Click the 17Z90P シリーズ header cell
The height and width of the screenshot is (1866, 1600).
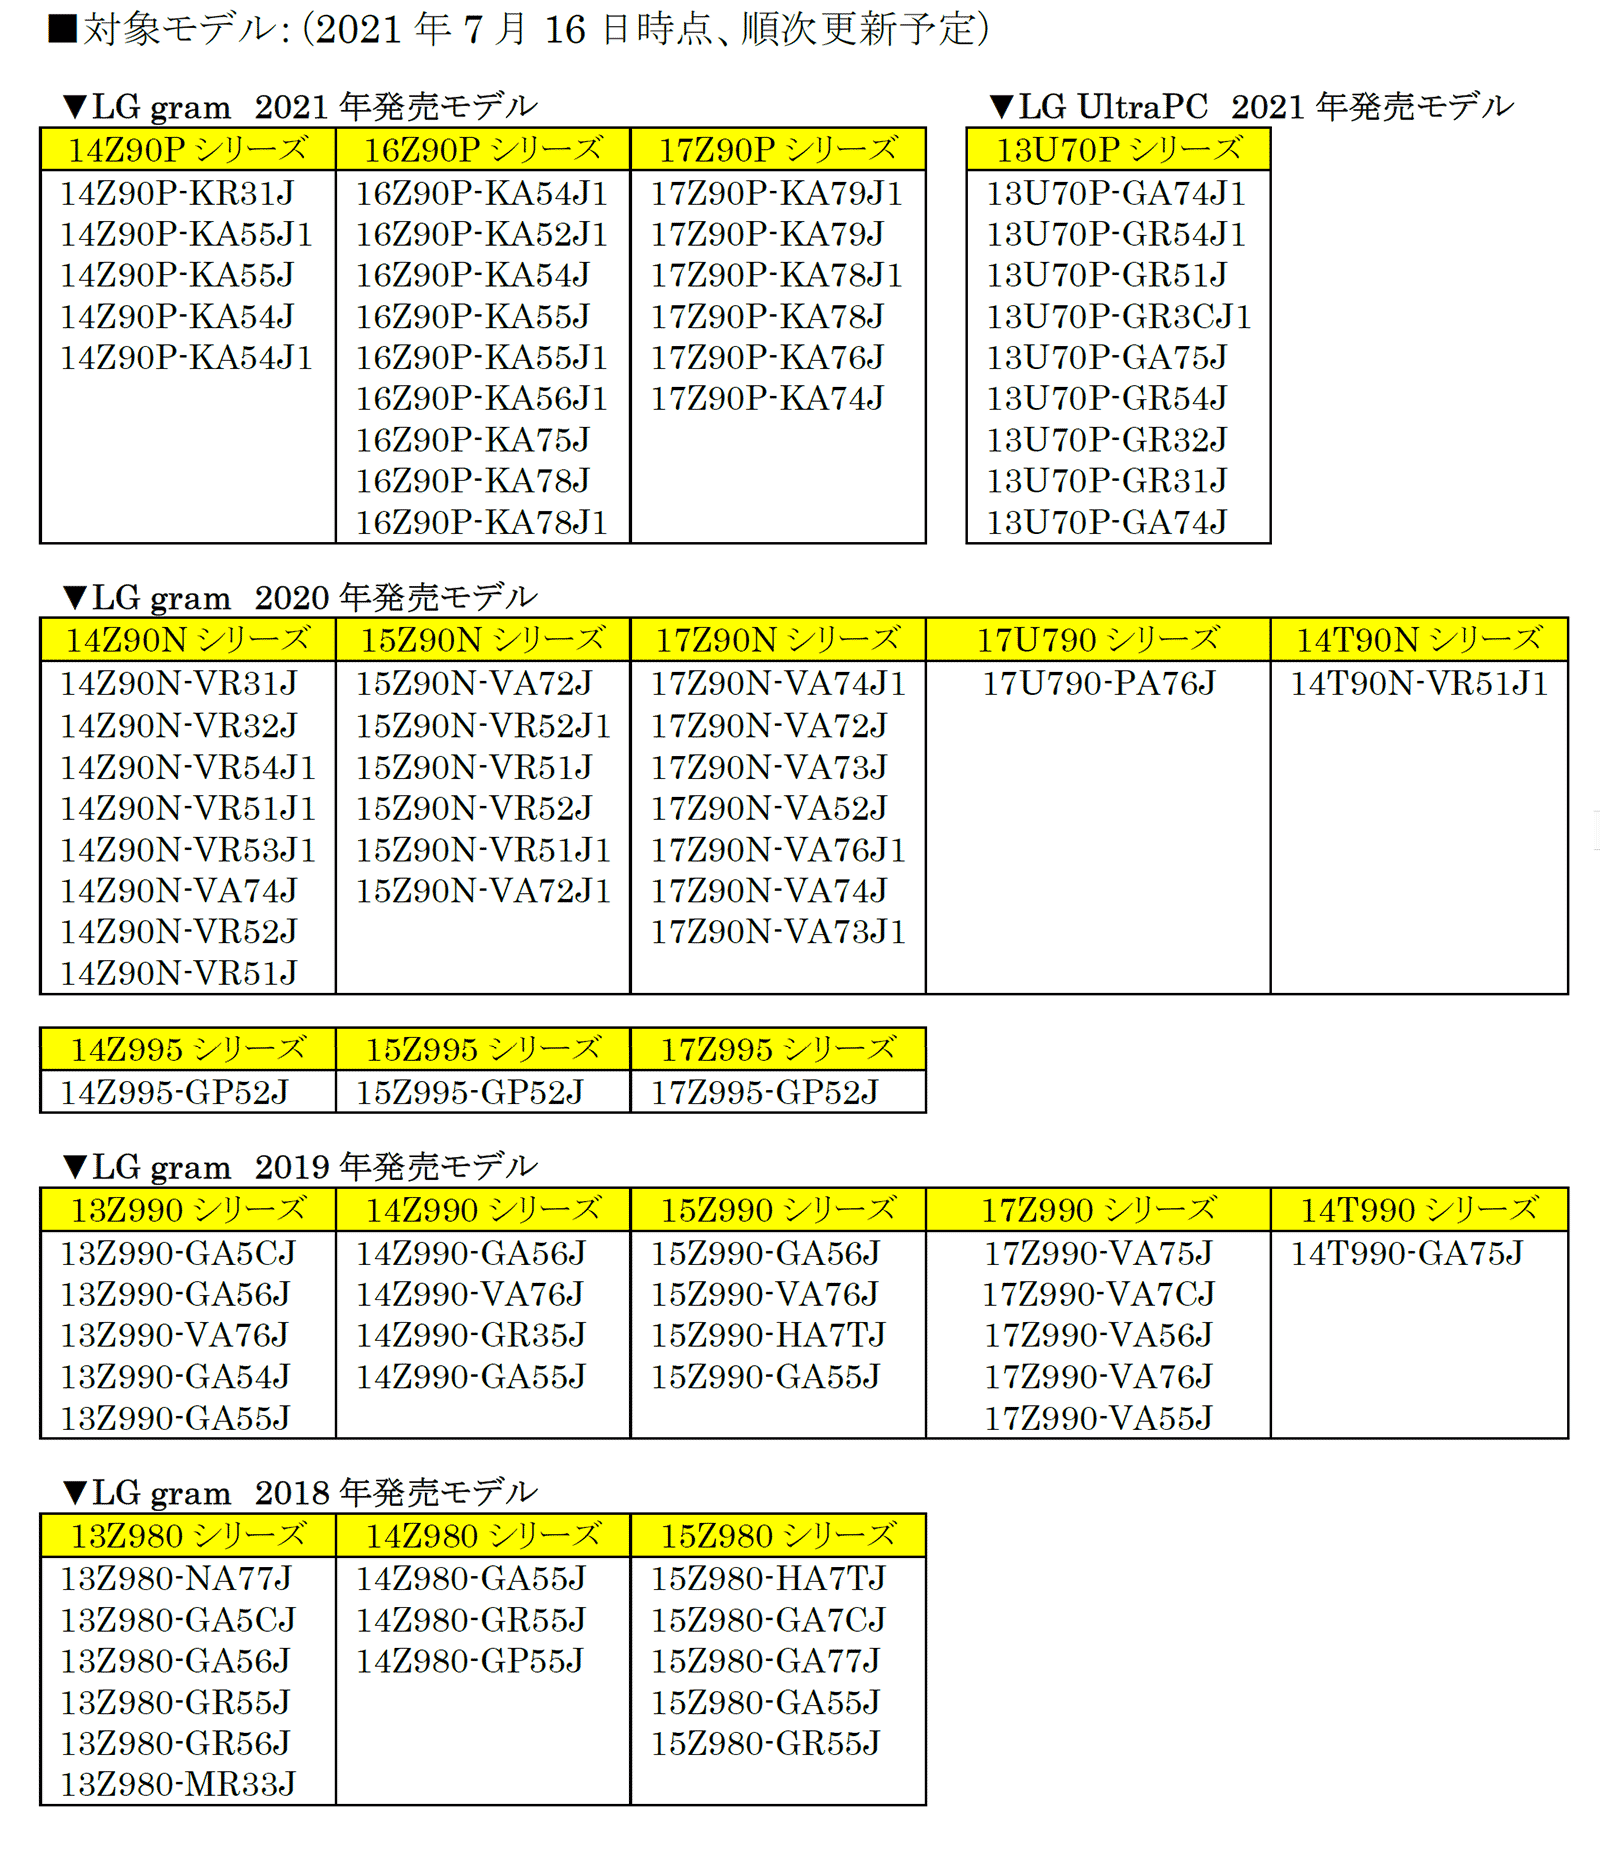tap(778, 150)
